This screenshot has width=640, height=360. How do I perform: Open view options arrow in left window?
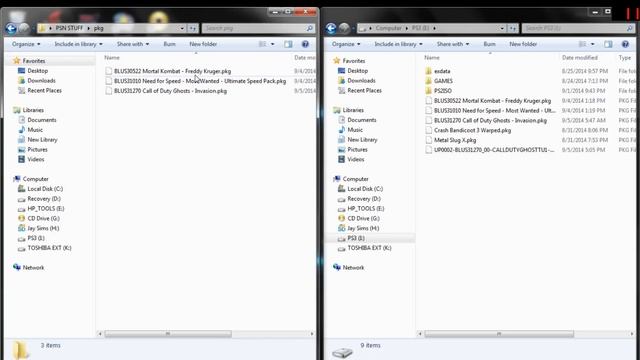point(272,44)
